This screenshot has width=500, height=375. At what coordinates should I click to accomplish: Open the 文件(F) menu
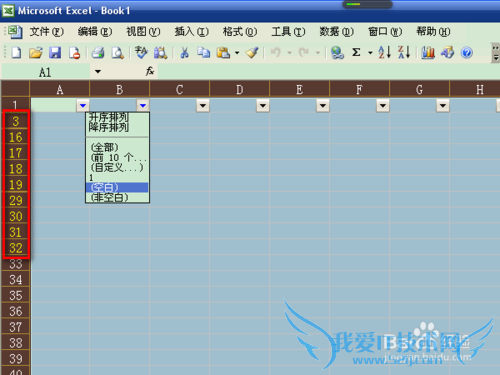click(x=47, y=32)
